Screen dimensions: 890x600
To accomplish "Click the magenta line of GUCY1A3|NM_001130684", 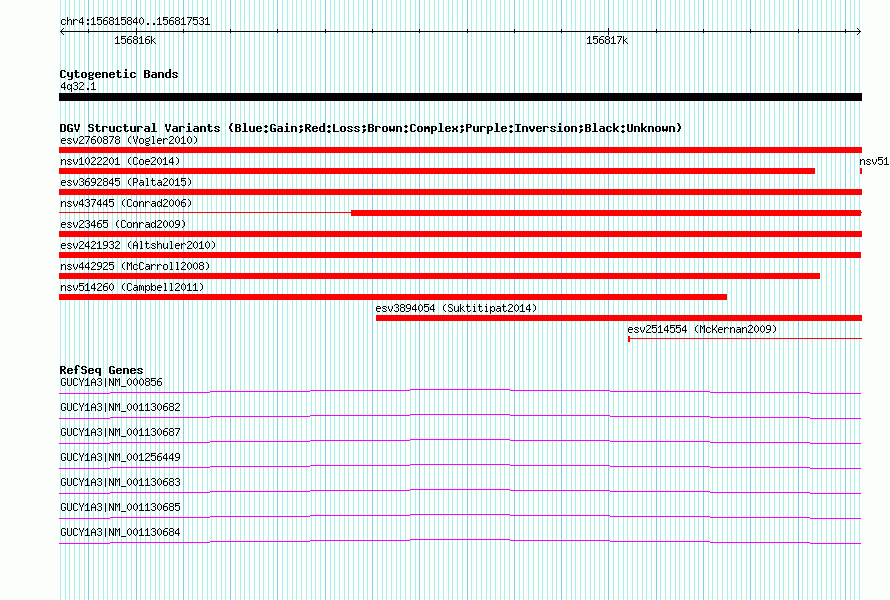I will pos(460,541).
